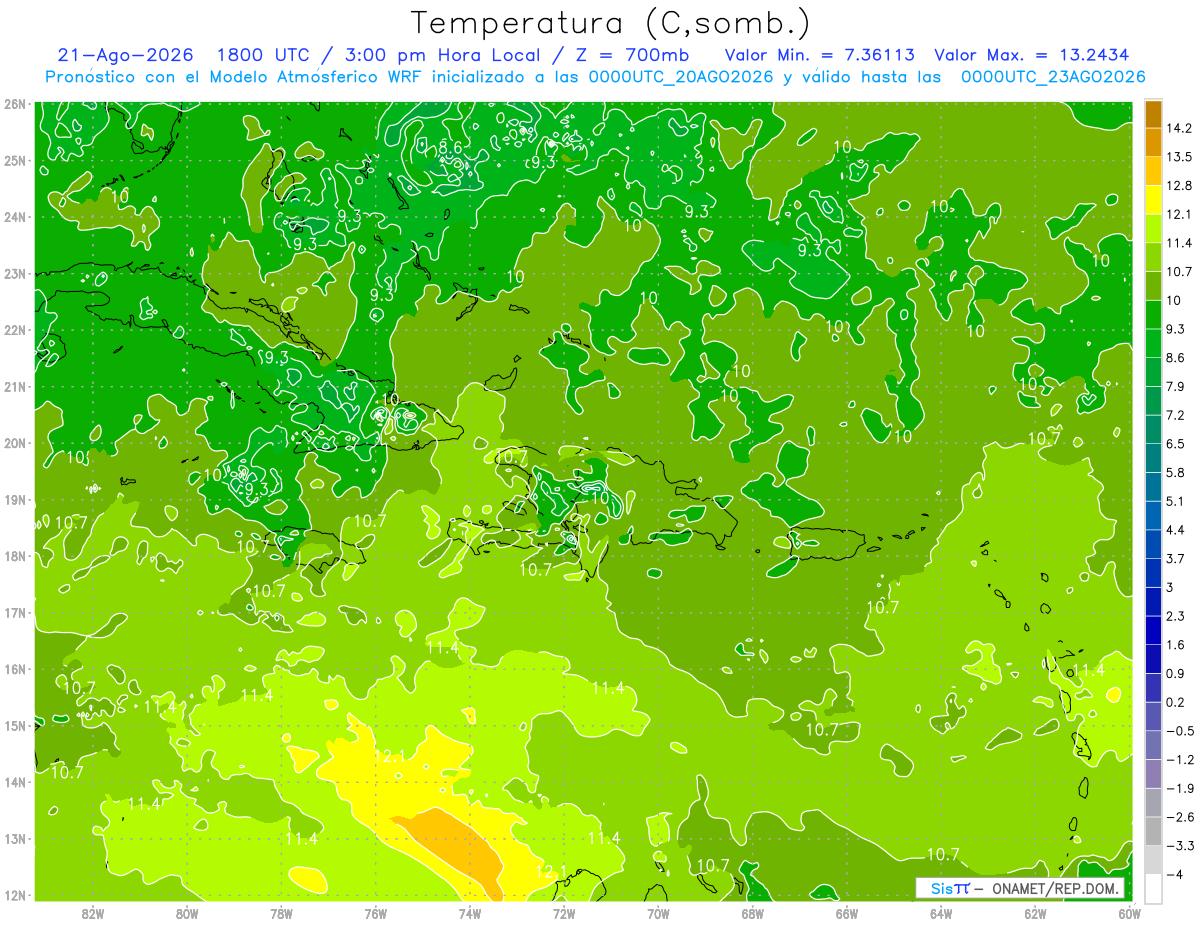
Task: Click '3:00 pm Hora Local' text
Action: 442,55
